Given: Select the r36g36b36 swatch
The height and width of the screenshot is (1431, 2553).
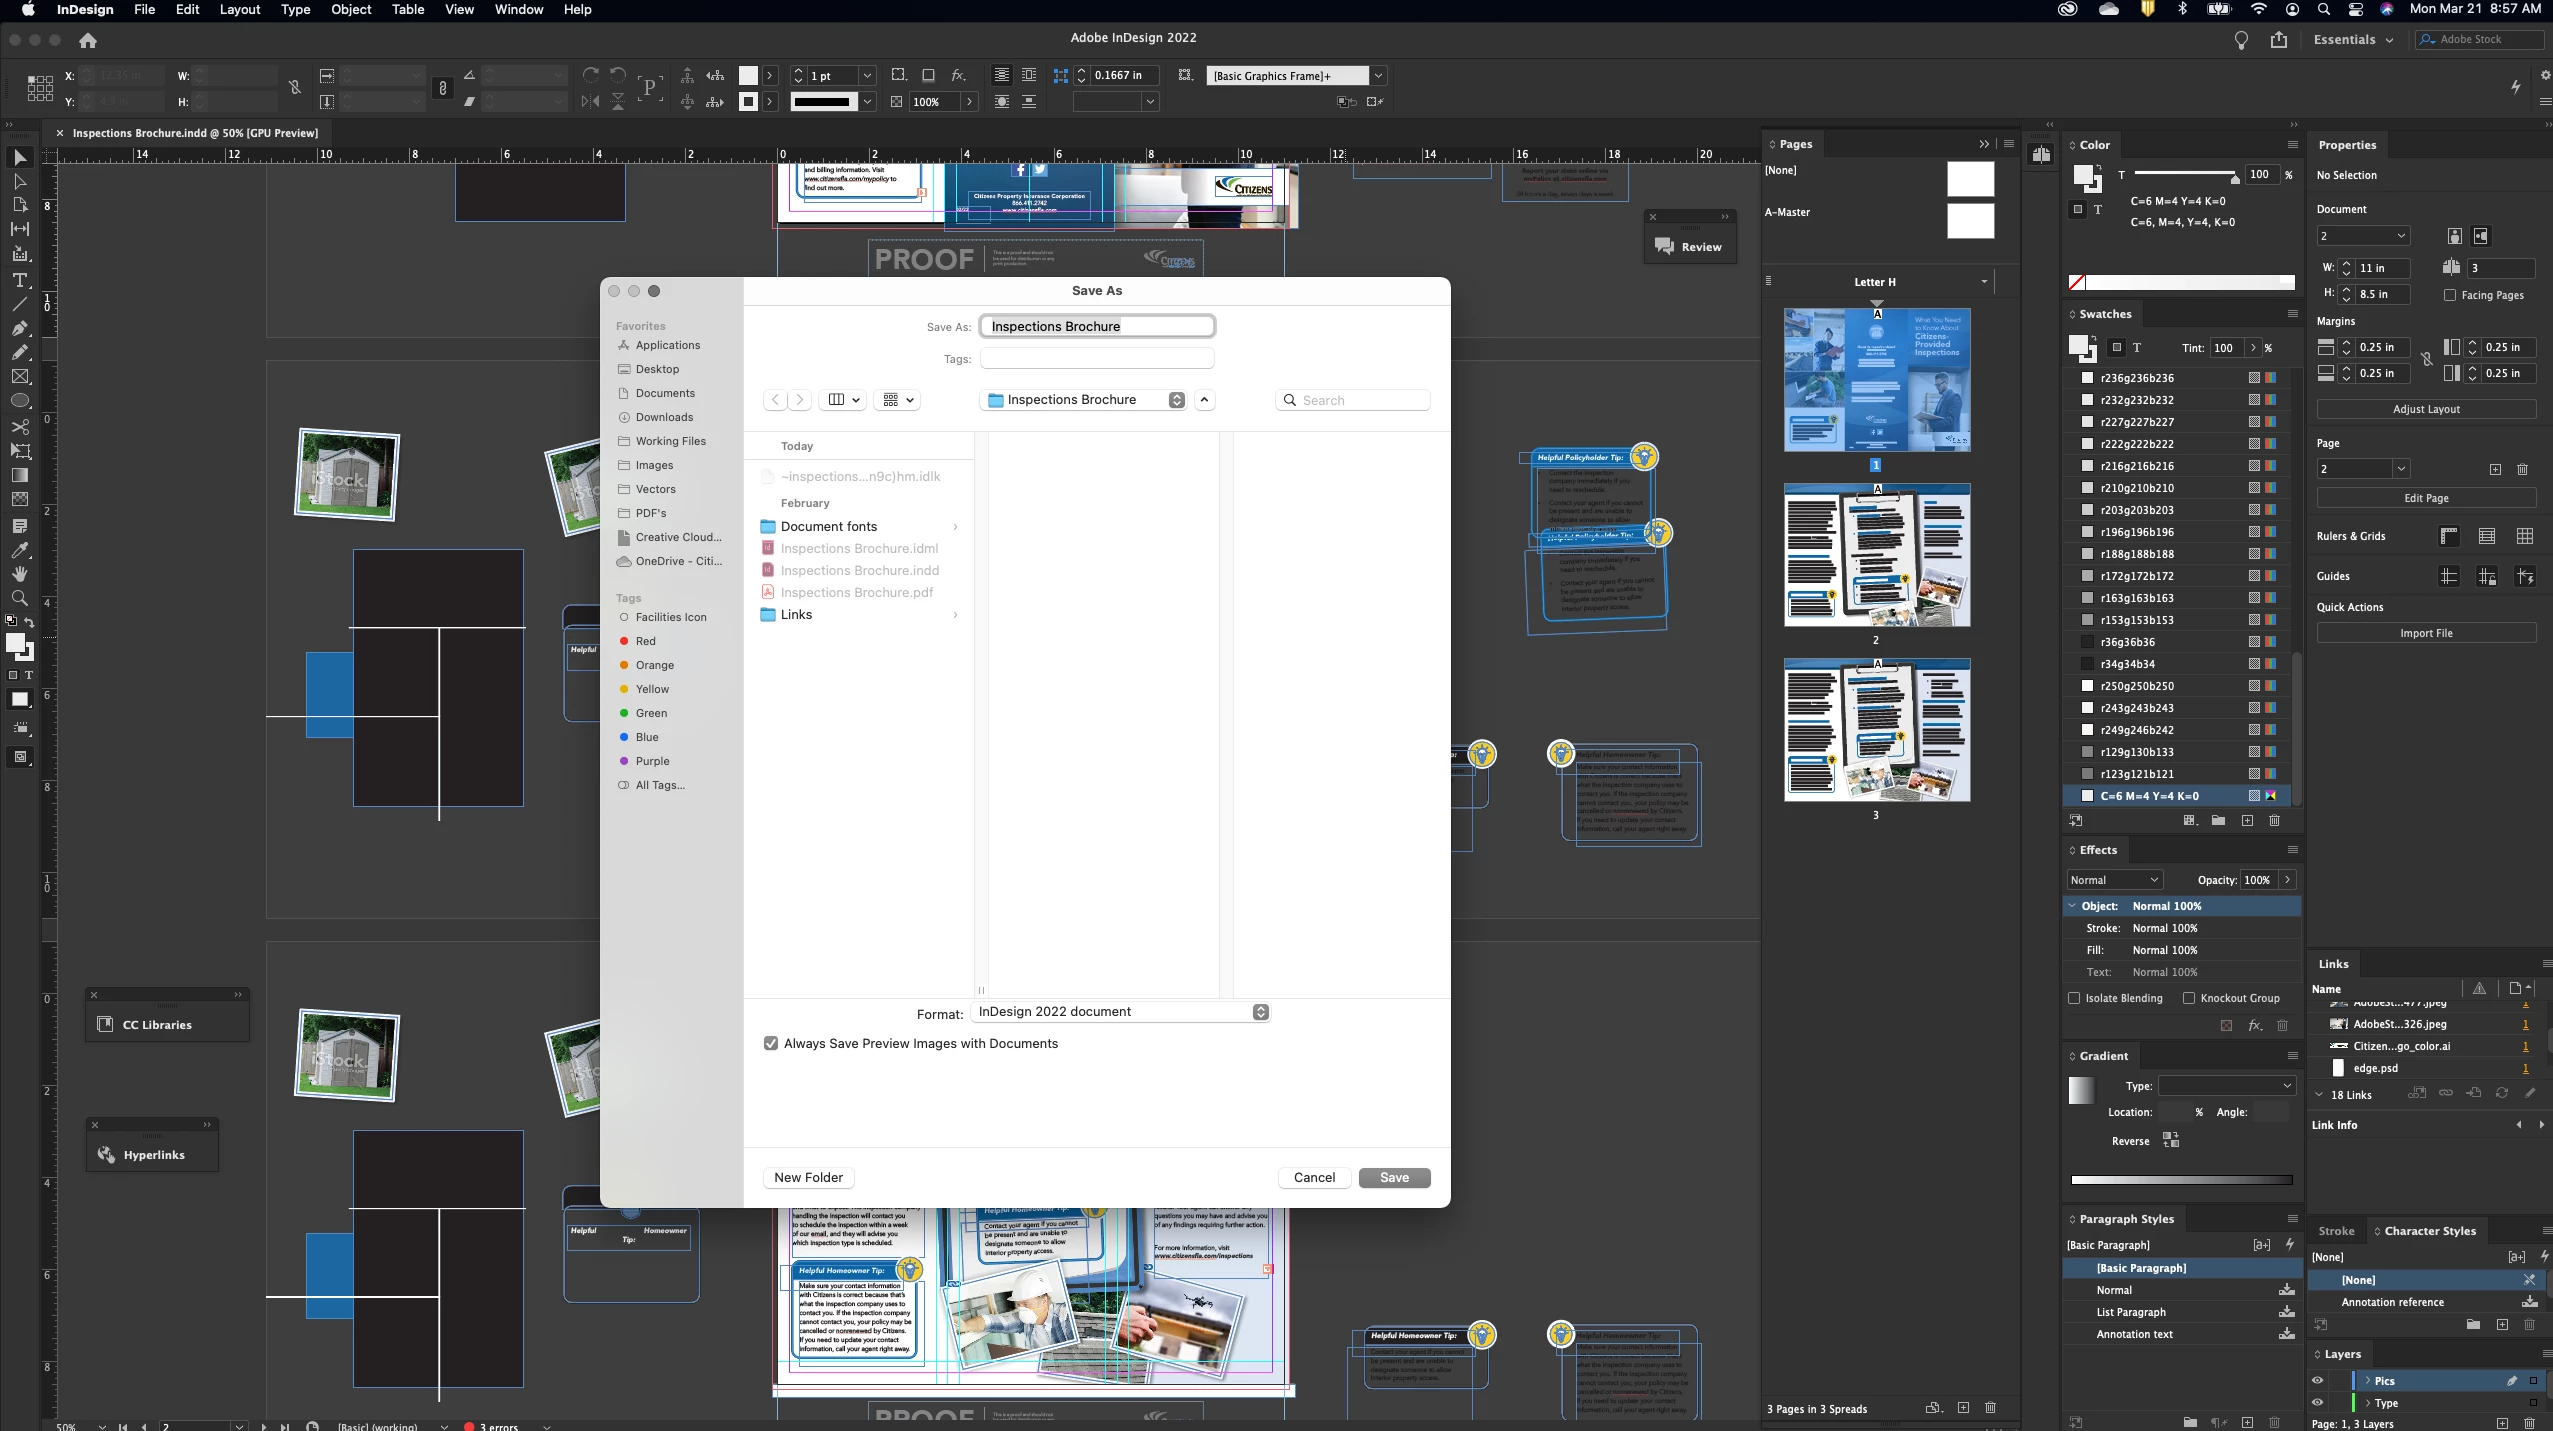Looking at the screenshot, I should point(2127,642).
